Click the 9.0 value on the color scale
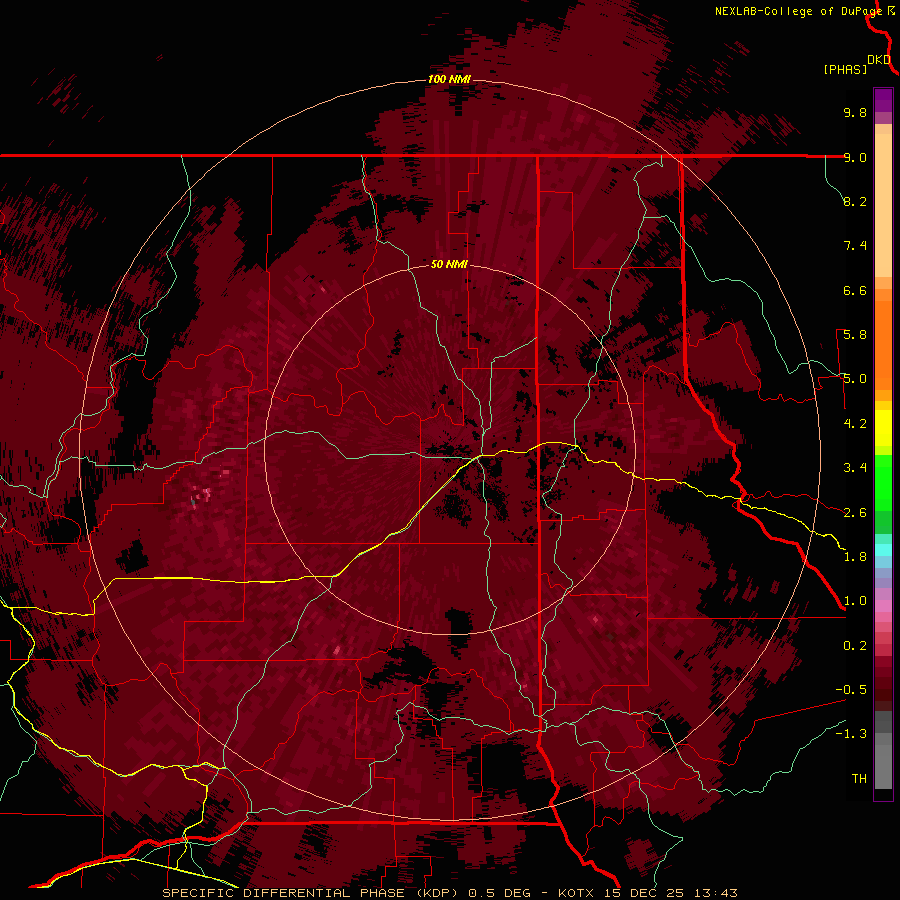This screenshot has width=900, height=900. (x=855, y=157)
